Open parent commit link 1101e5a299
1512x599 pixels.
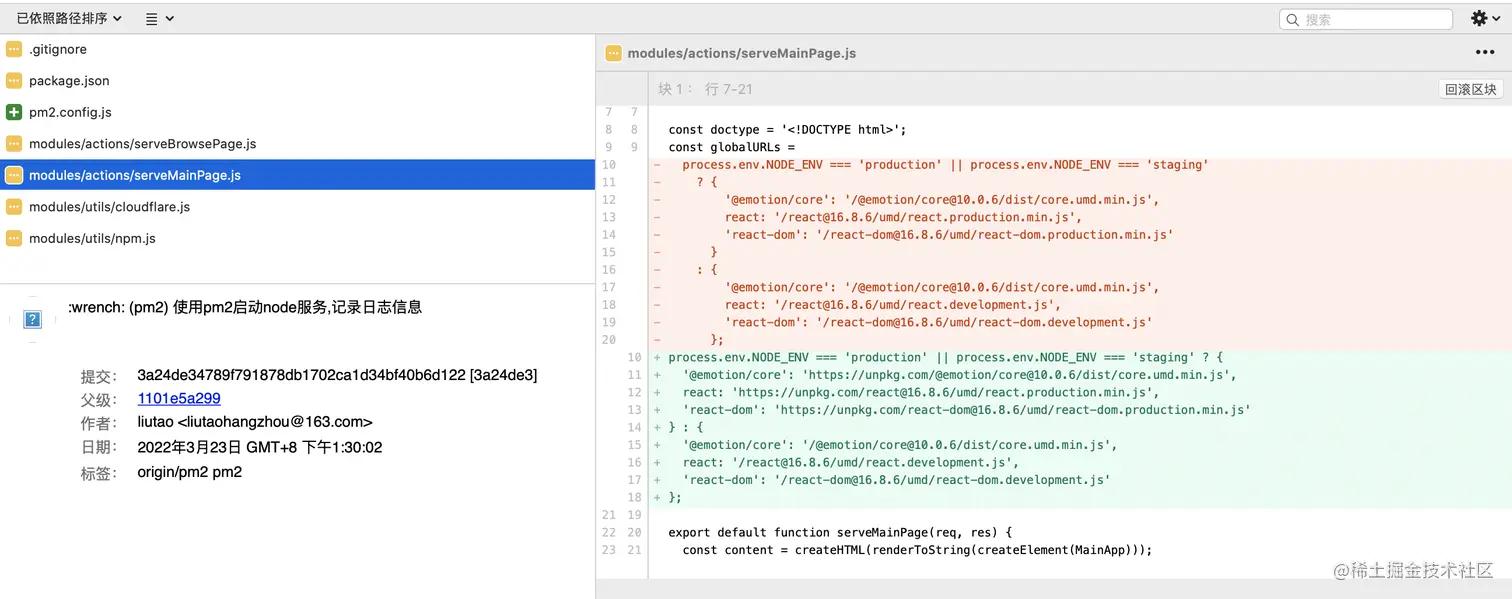(x=179, y=398)
